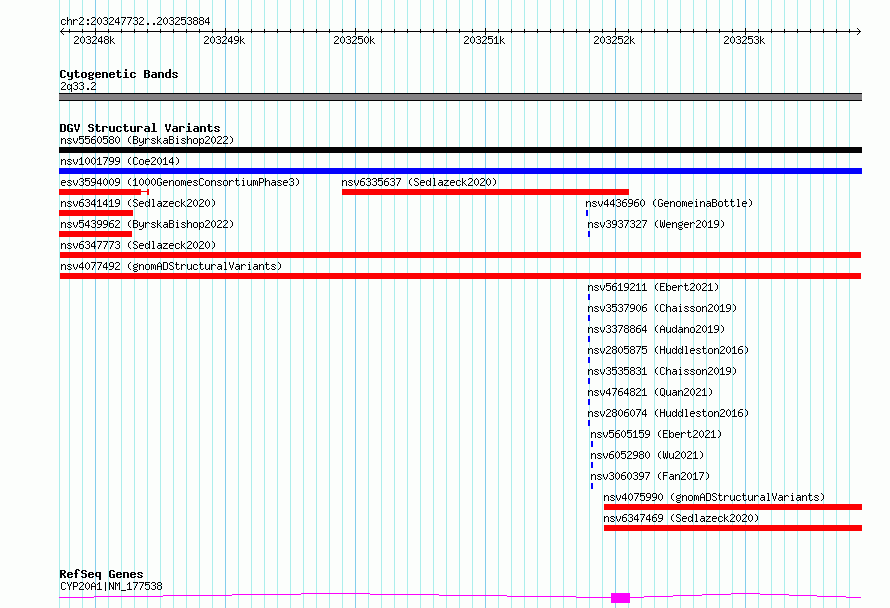The image size is (890, 608).
Task: Open nsv5439962 (ByrskaBishop2022) label
Action: click(147, 224)
